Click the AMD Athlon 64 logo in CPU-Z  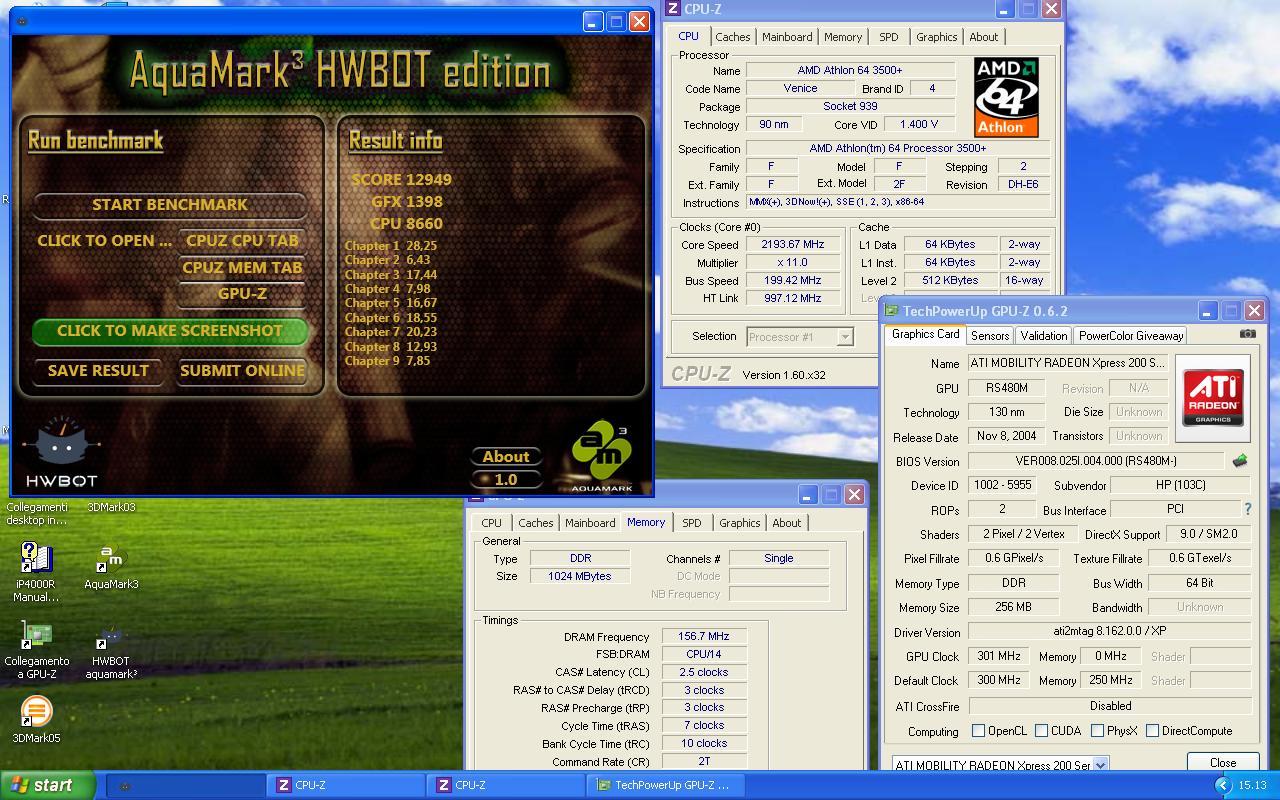click(x=1006, y=97)
